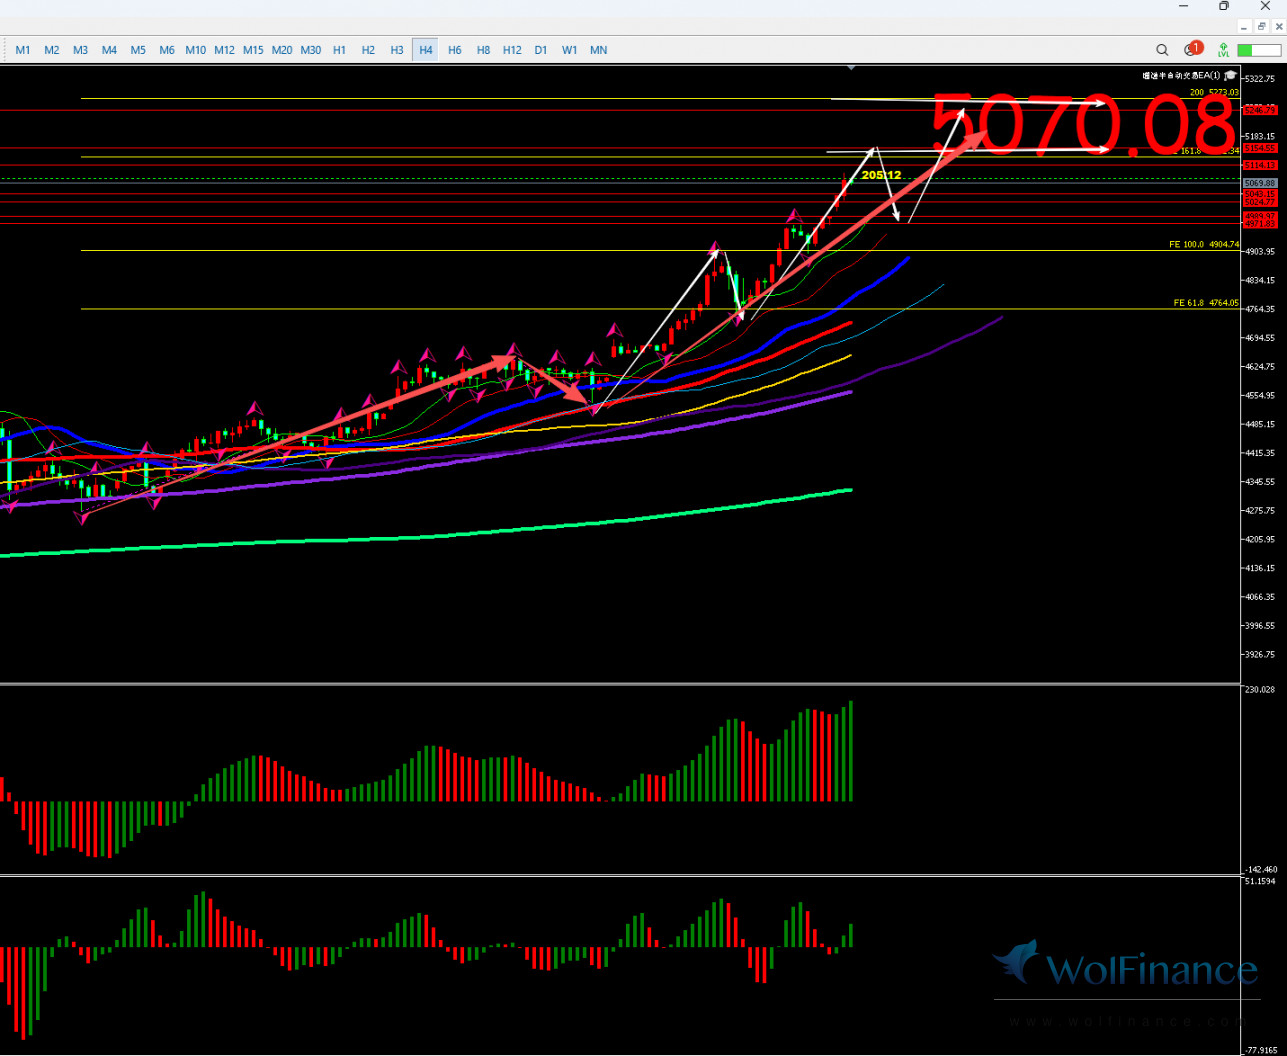Select the D1 daily timeframe

[x=541, y=50]
